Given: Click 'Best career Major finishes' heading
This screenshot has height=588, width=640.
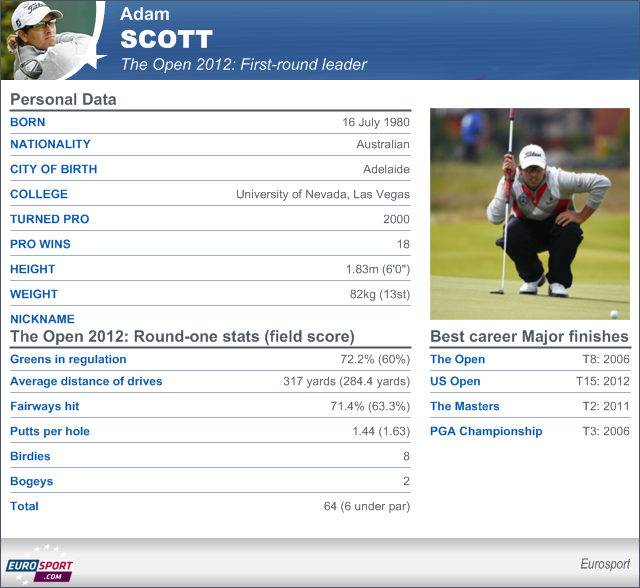Looking at the screenshot, I should pyautogui.click(x=529, y=337).
